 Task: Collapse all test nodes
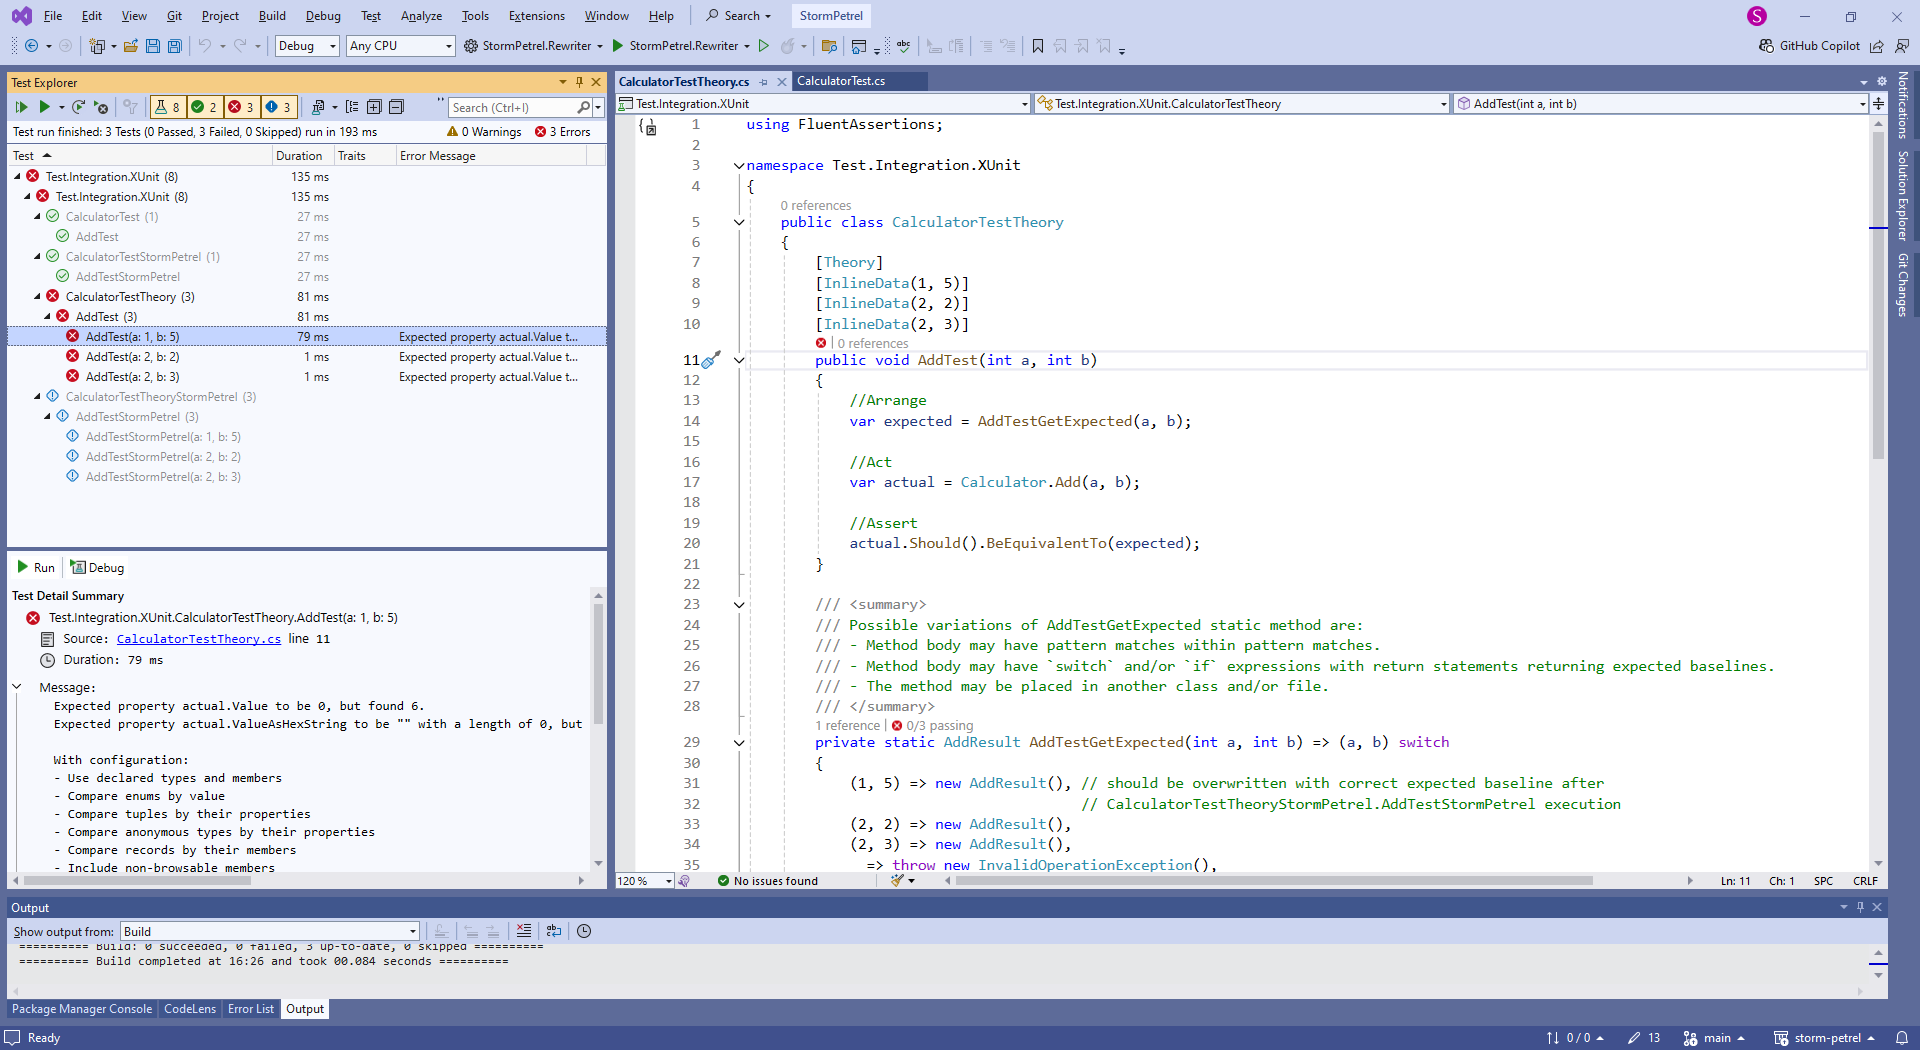pos(396,107)
